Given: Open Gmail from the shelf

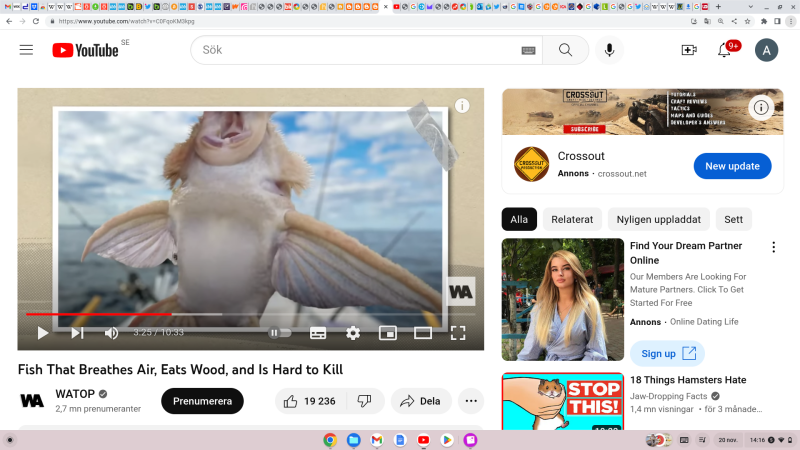Looking at the screenshot, I should [377, 440].
